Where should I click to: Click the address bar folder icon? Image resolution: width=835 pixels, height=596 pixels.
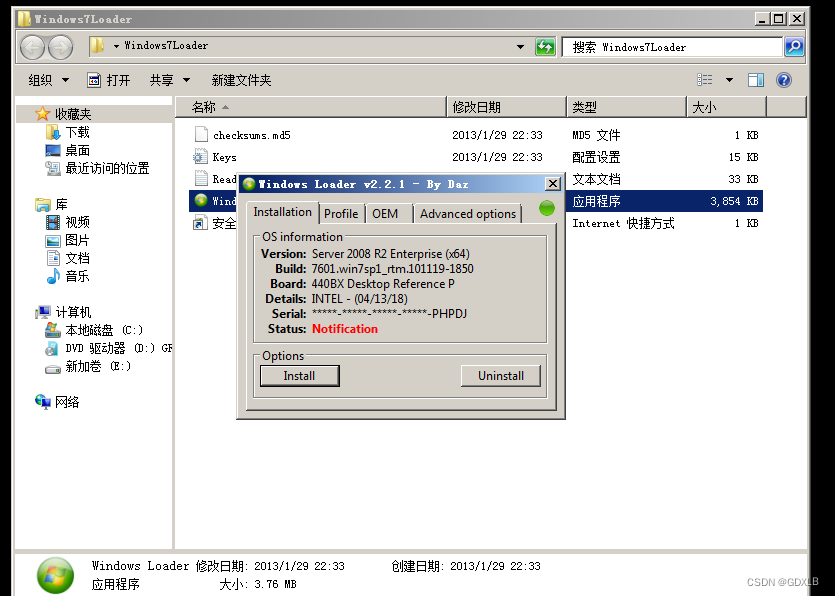(x=97, y=46)
